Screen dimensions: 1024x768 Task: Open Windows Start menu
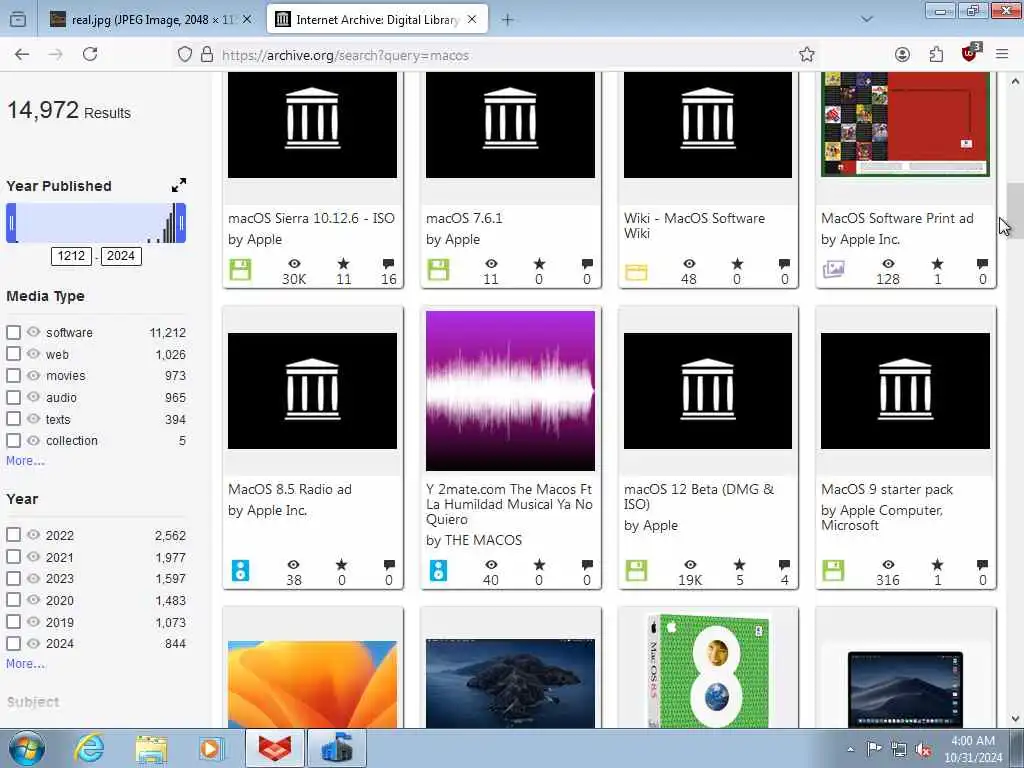click(27, 748)
